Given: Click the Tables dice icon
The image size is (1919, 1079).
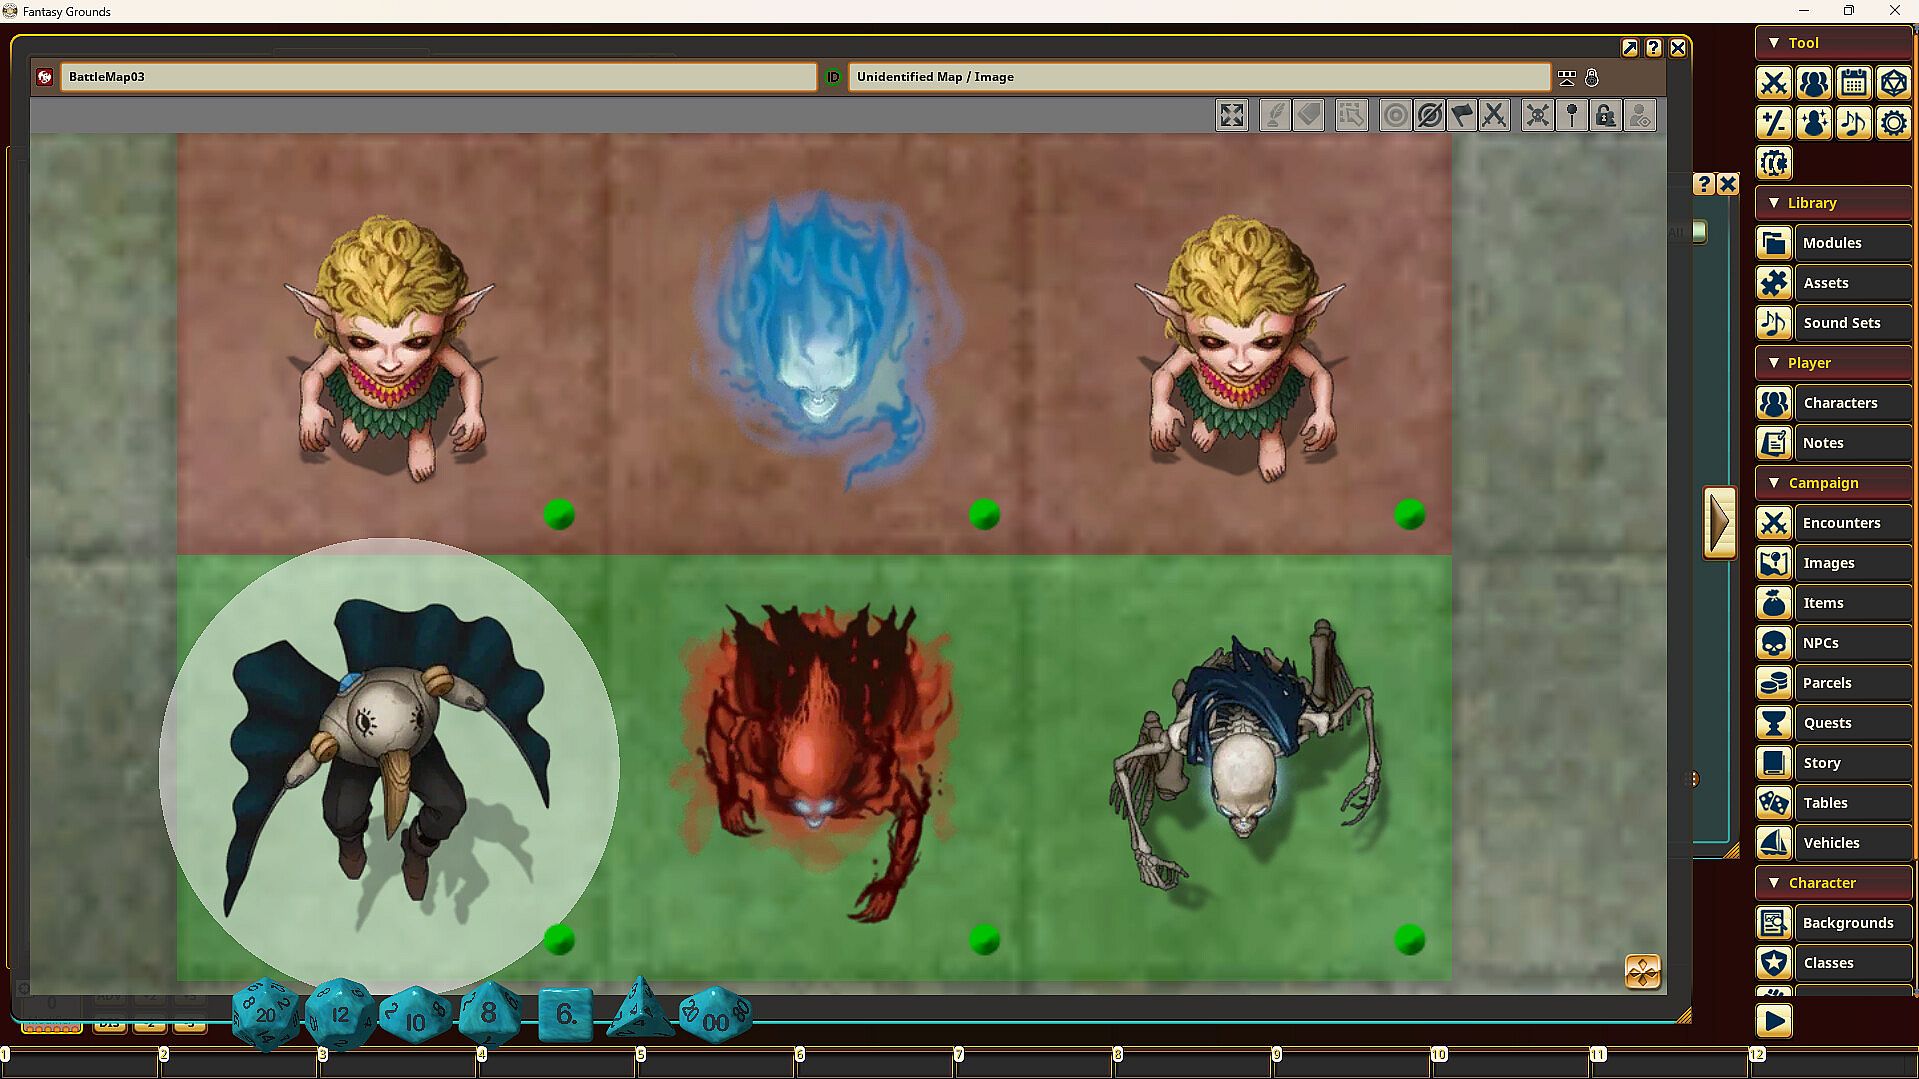Looking at the screenshot, I should tap(1774, 803).
